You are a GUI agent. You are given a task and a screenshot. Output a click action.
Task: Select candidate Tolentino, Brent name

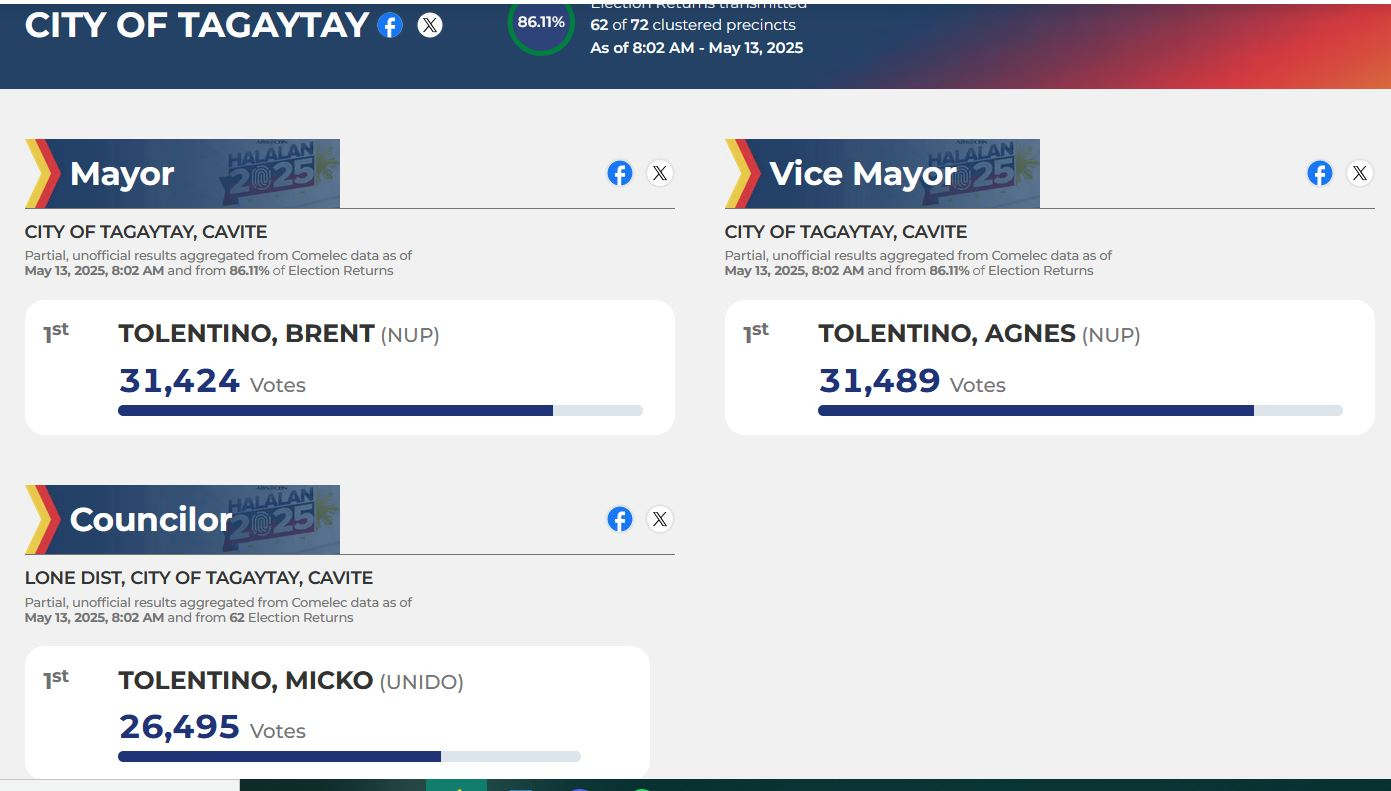pos(246,334)
